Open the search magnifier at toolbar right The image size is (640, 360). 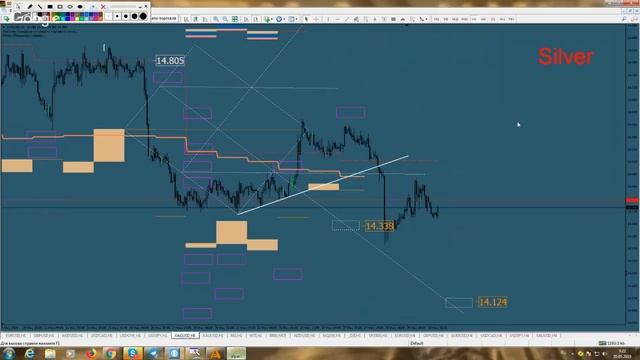click(624, 19)
